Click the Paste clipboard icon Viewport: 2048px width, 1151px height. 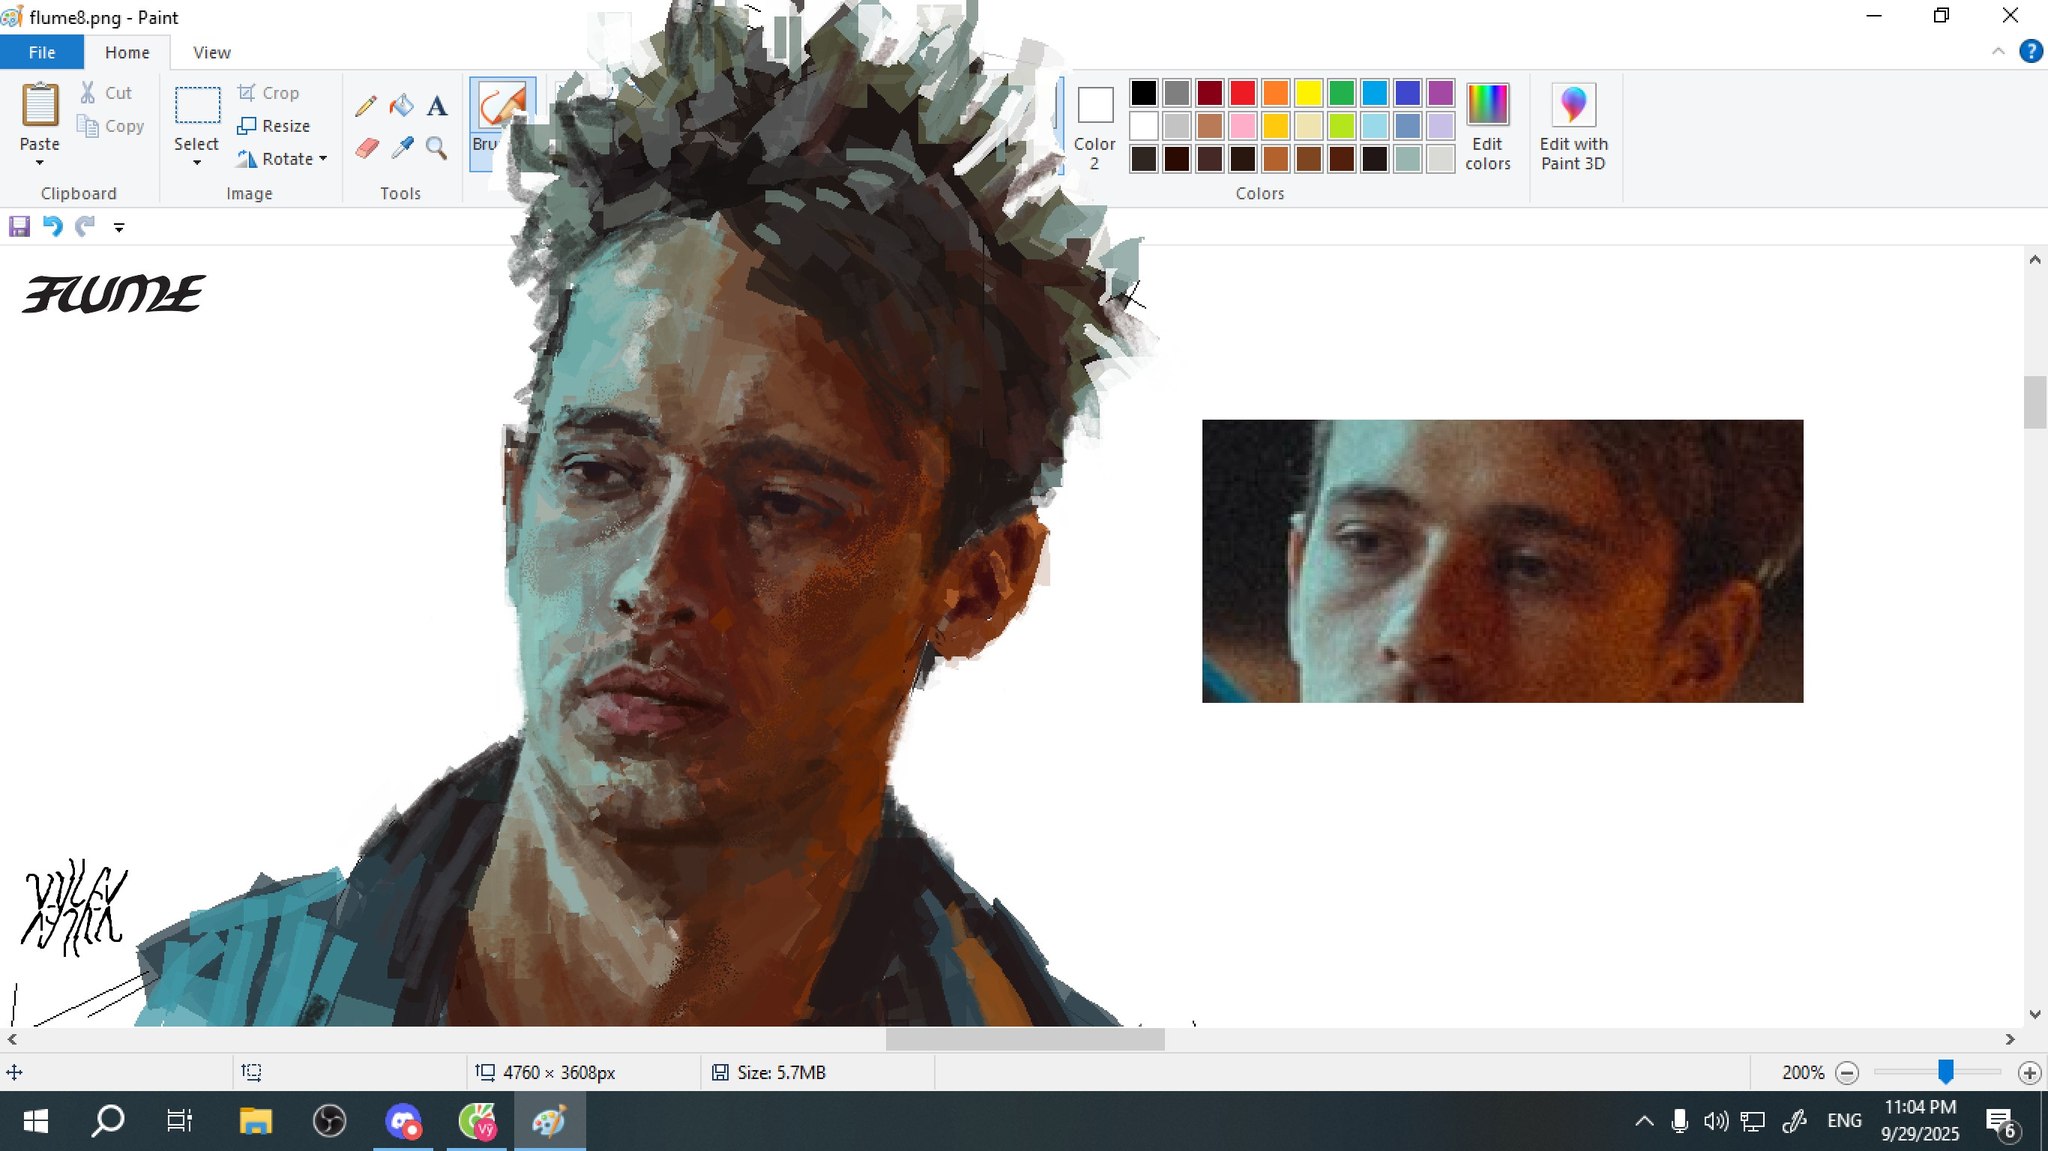click(40, 104)
